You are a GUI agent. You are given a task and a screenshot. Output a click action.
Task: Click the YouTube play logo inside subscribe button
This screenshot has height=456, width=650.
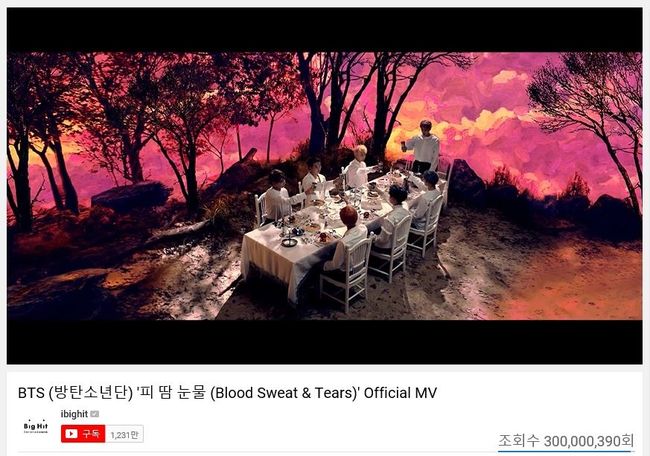[71, 434]
